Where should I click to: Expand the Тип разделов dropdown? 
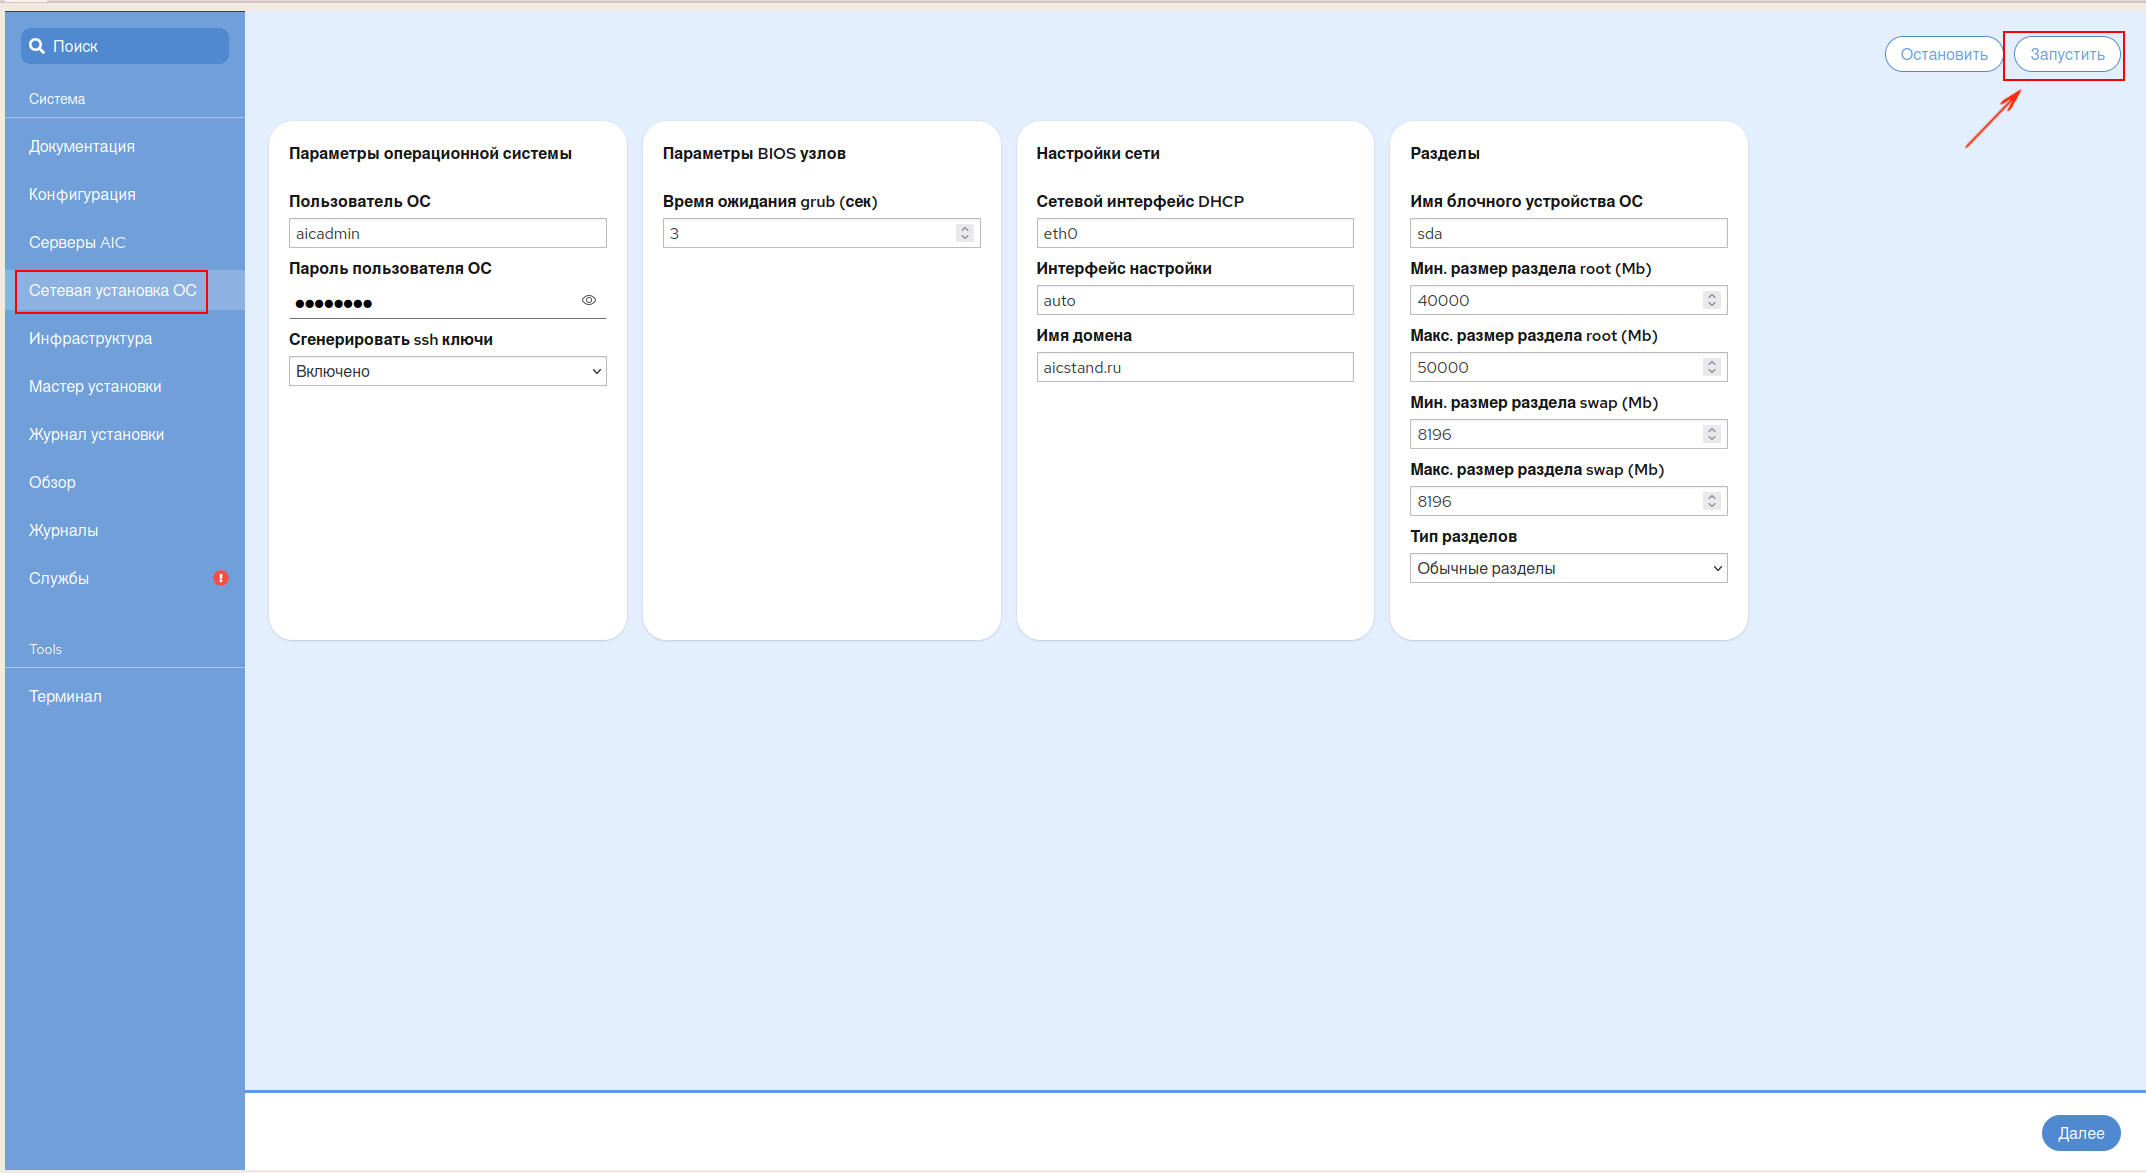(1569, 568)
